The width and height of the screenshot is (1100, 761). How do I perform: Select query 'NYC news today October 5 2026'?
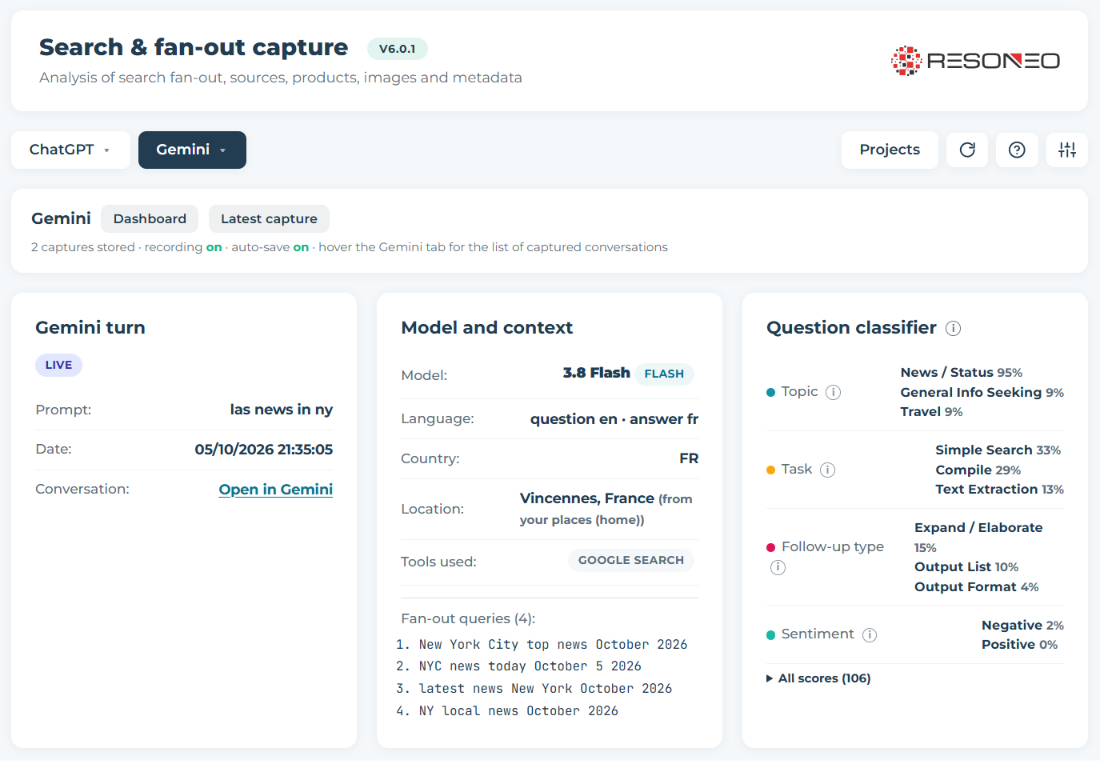coord(530,666)
